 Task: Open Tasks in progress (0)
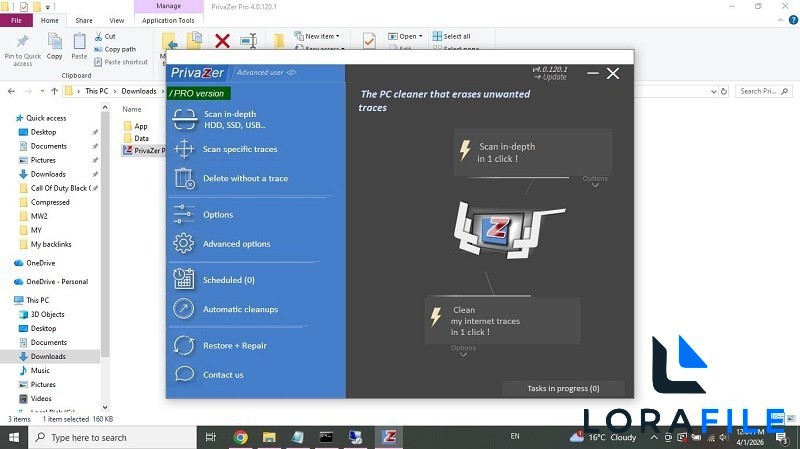[x=563, y=388]
